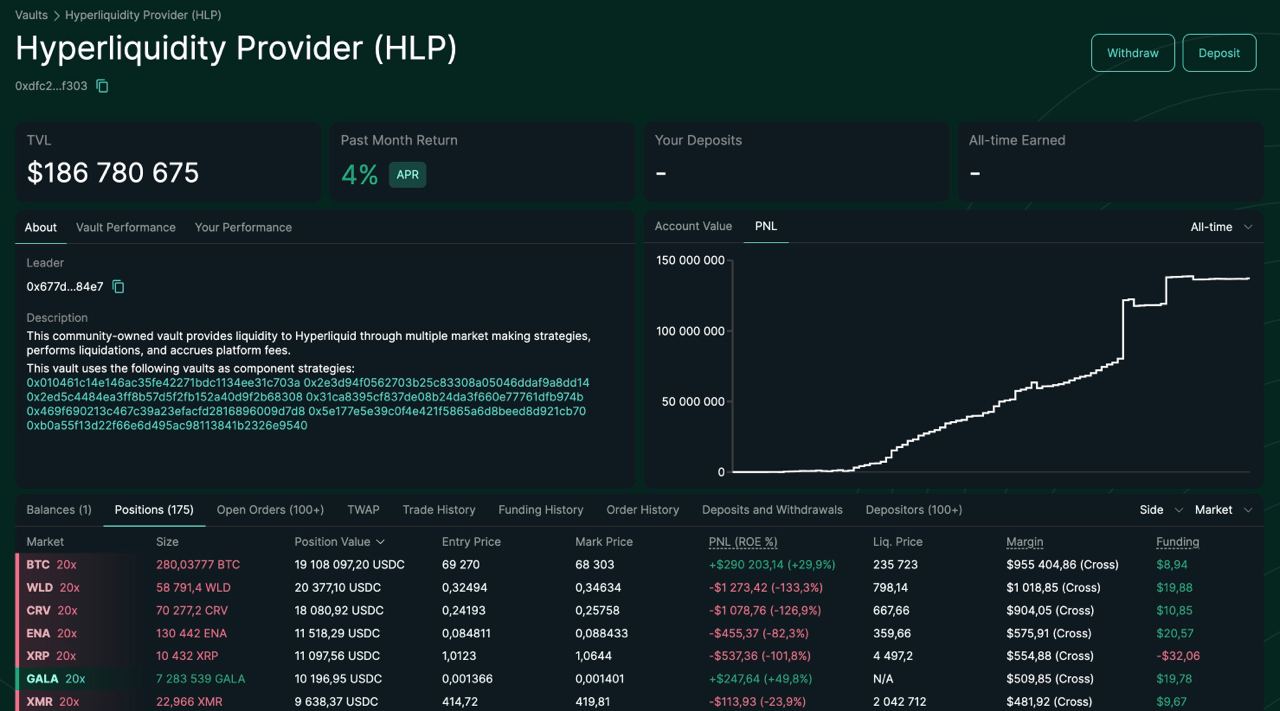The height and width of the screenshot is (711, 1280).
Task: Click the Withdraw button
Action: coord(1133,53)
